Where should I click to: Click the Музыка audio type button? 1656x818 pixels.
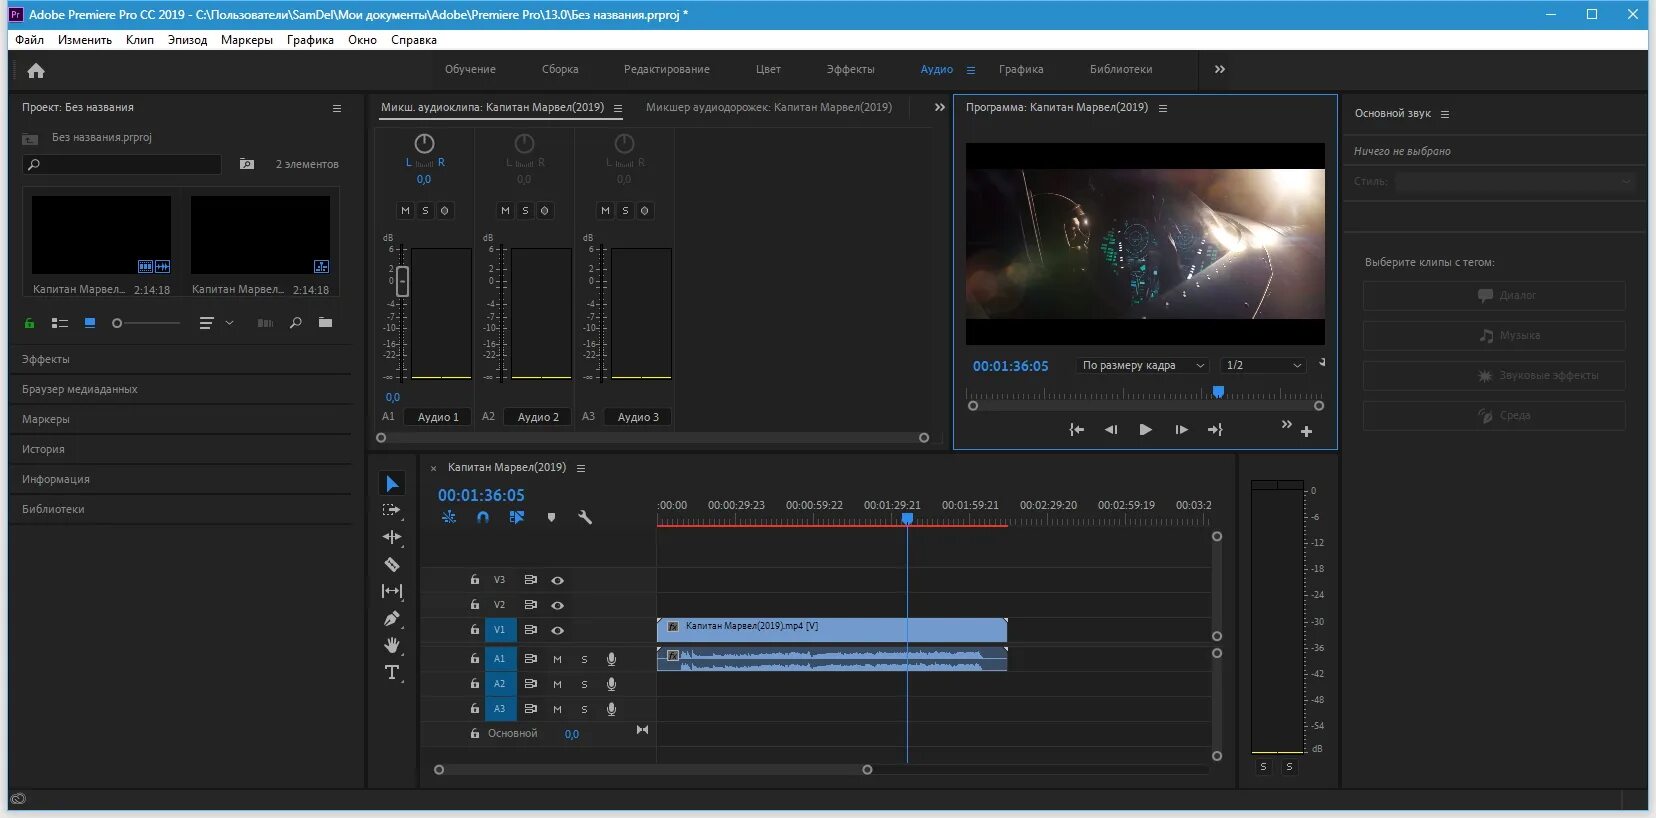pos(1494,335)
